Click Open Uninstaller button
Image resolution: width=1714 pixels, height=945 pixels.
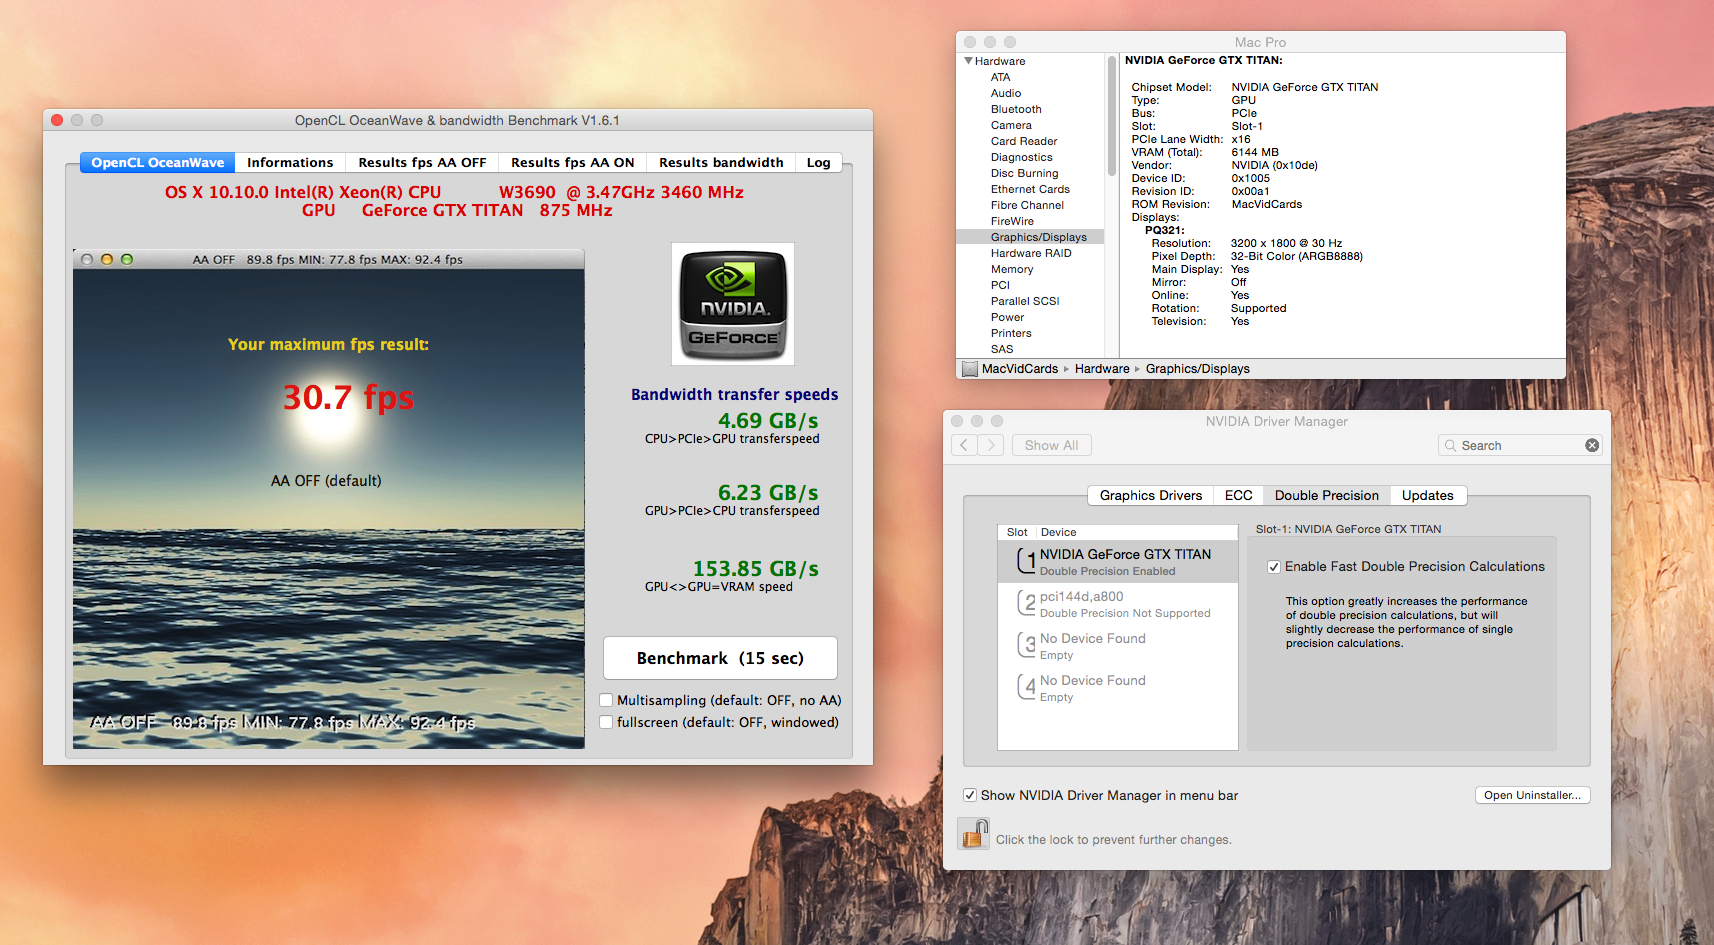point(1532,795)
